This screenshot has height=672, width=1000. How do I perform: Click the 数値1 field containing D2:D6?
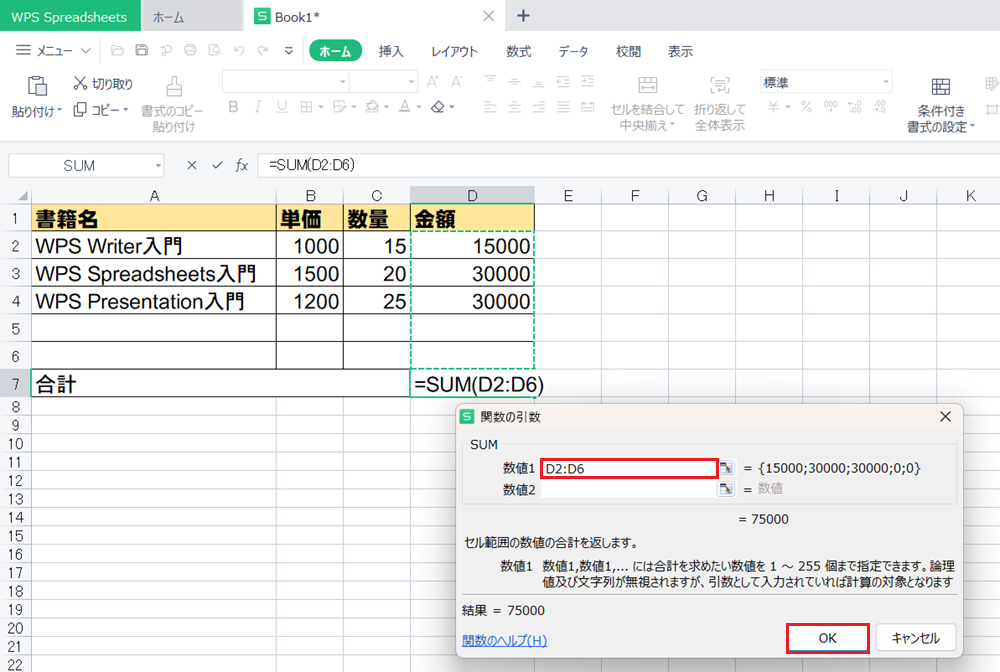point(629,468)
